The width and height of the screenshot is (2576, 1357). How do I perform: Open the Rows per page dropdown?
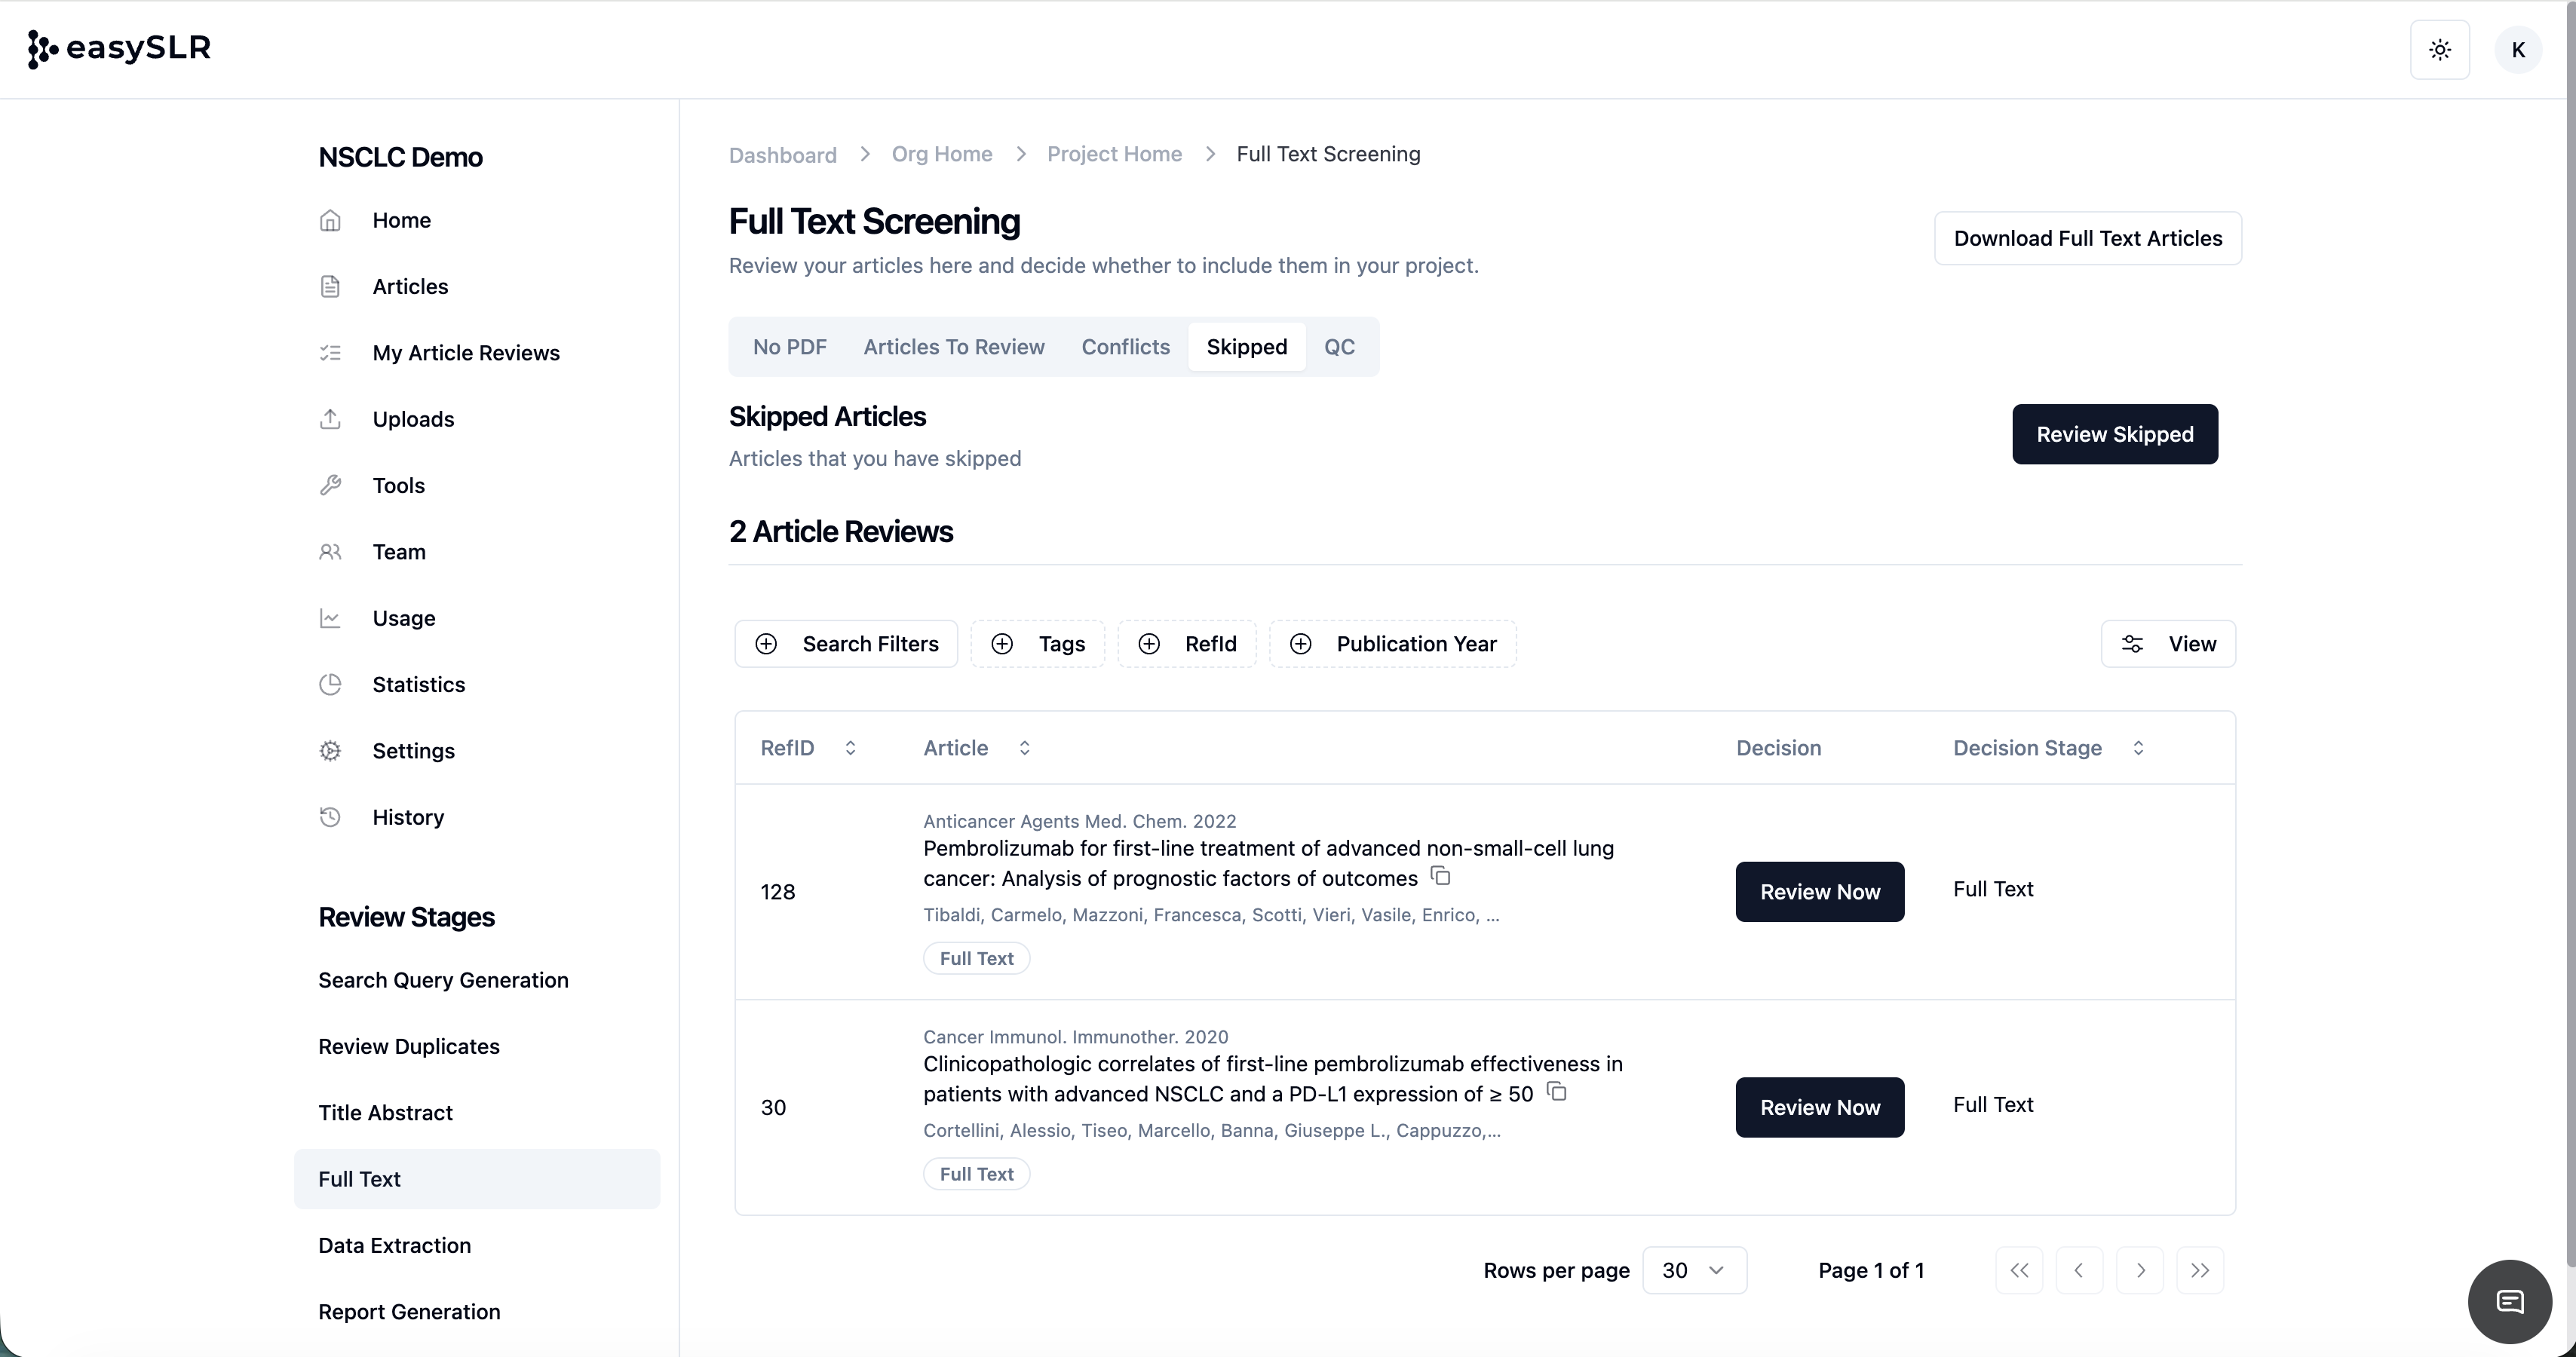pos(1694,1270)
